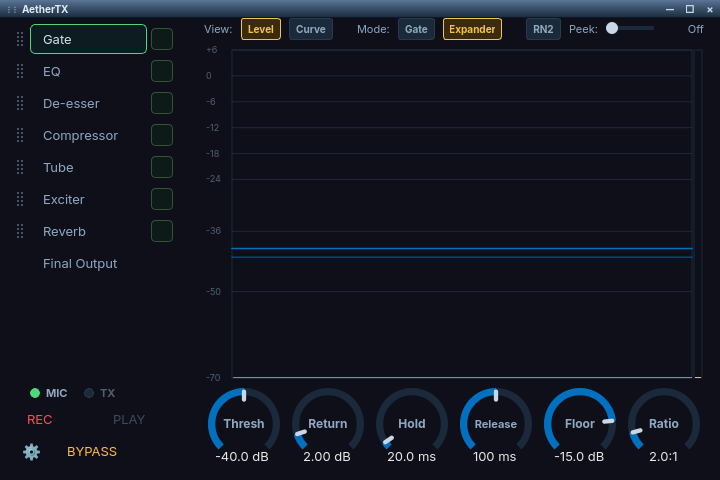Click the REC button
Image resolution: width=720 pixels, height=480 pixels.
pyautogui.click(x=40, y=420)
